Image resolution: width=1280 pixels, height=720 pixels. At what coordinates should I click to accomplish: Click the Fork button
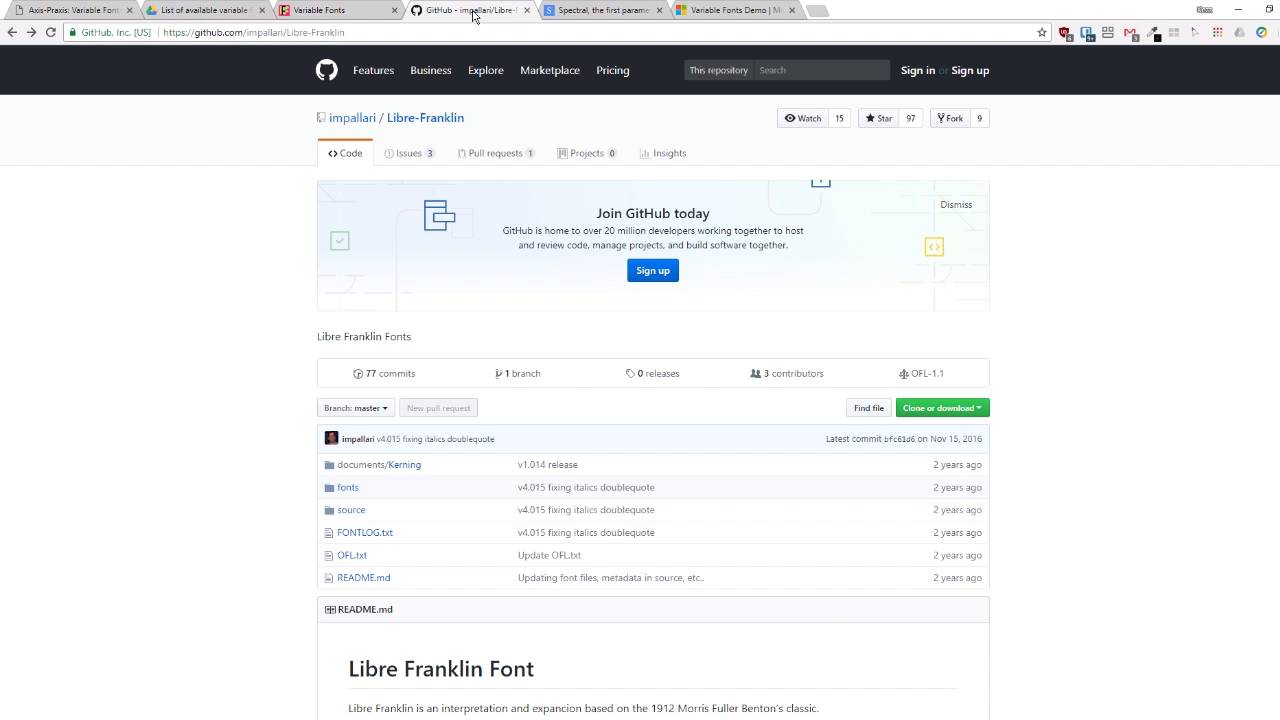pos(950,118)
